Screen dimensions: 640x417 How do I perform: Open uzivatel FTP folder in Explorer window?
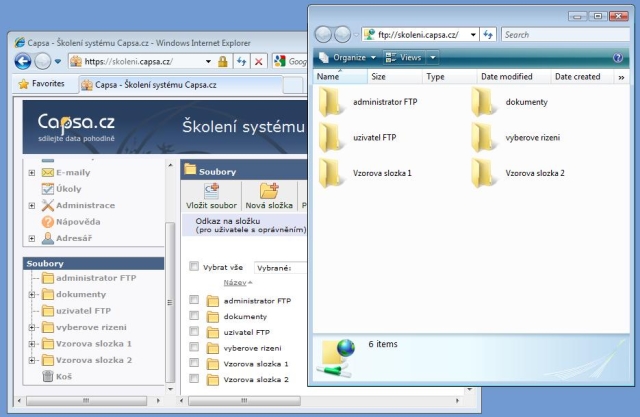tap(358, 138)
